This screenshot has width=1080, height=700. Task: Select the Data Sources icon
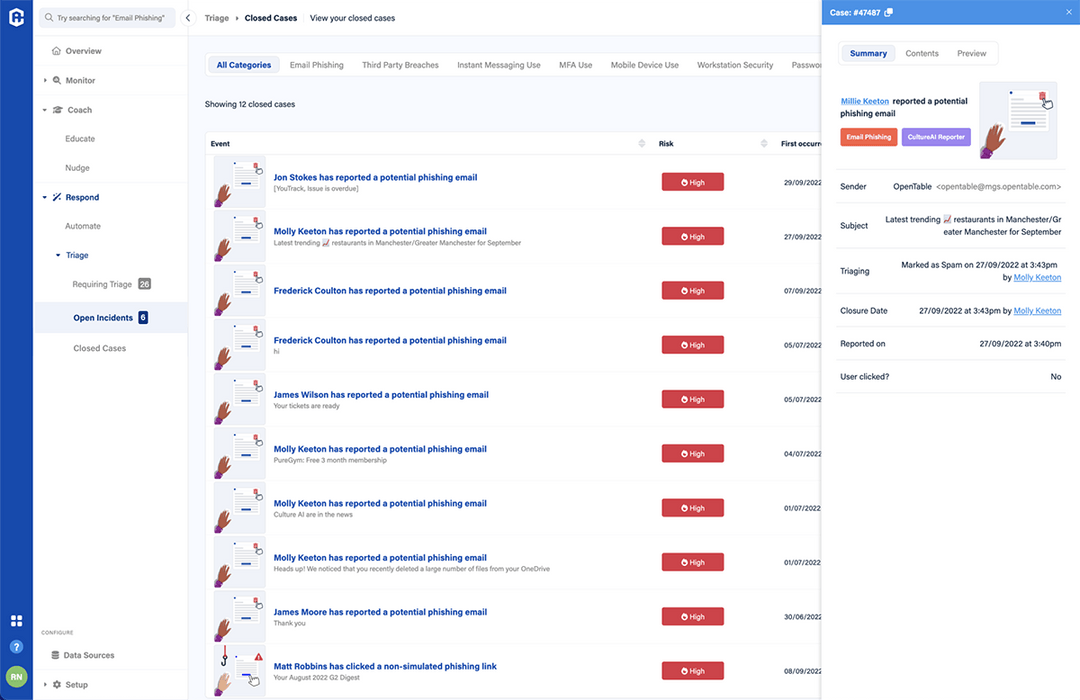tap(57, 655)
